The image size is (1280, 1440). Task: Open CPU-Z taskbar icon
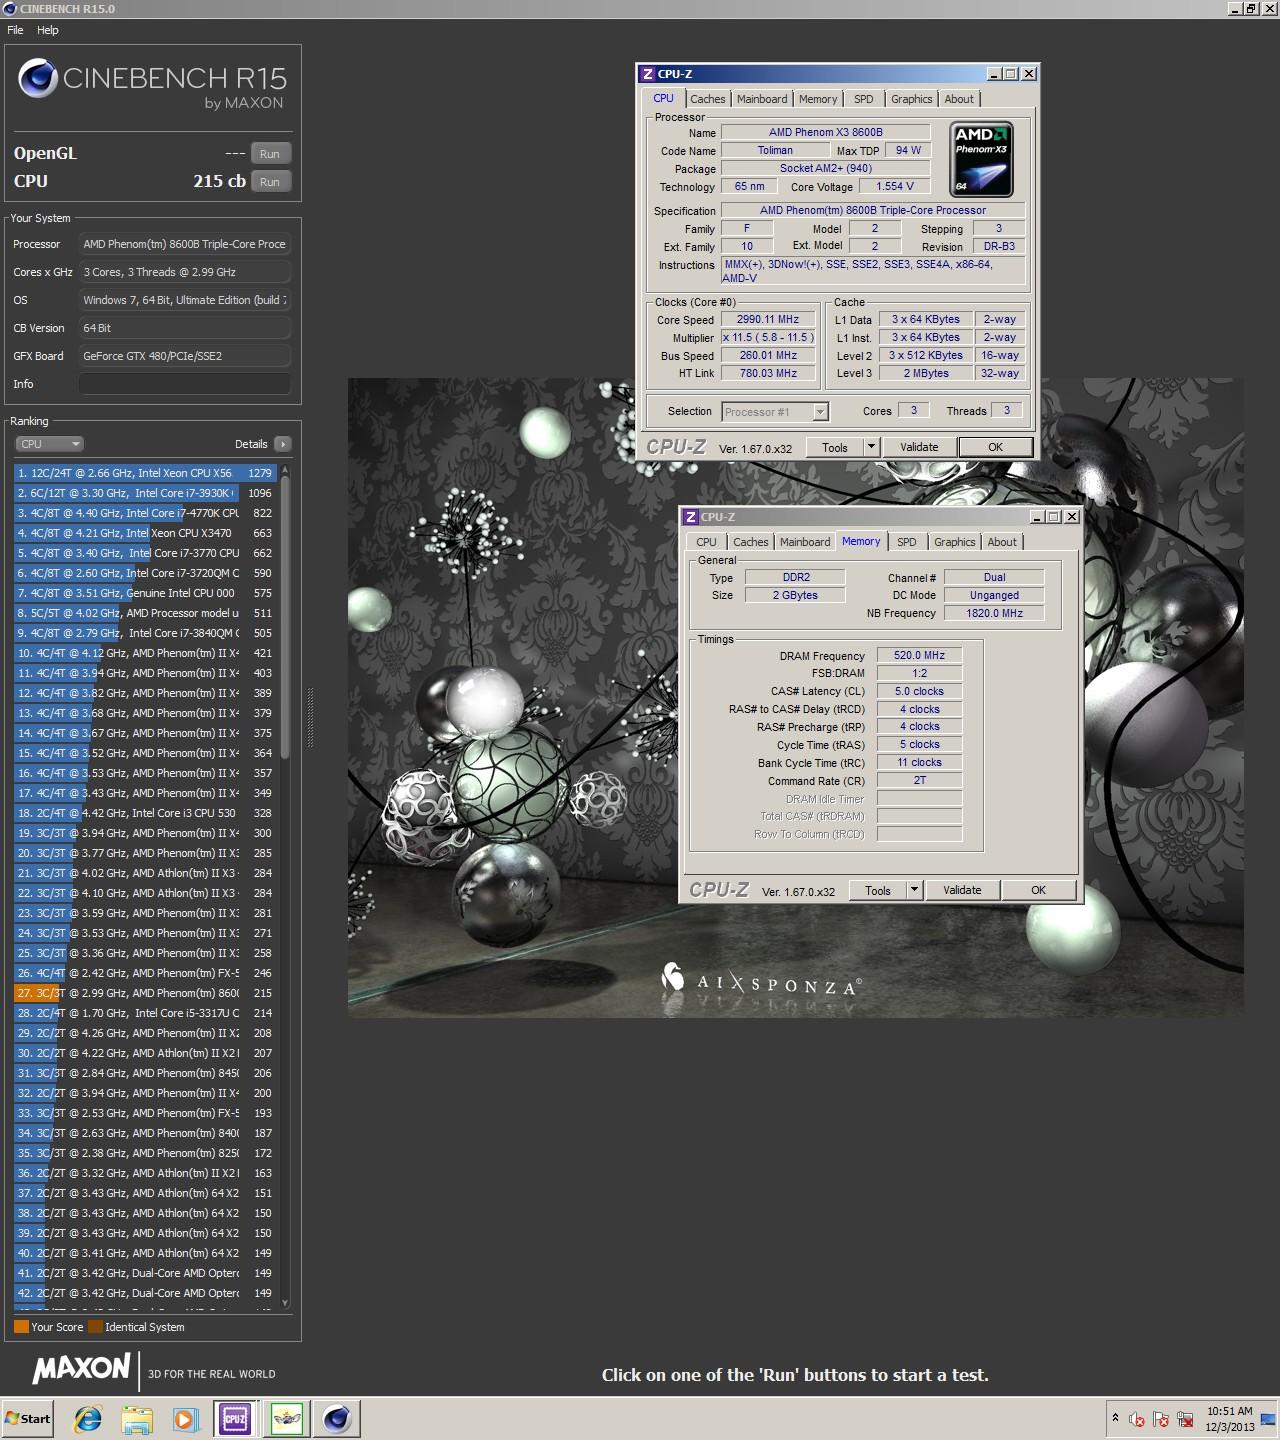(235, 1418)
